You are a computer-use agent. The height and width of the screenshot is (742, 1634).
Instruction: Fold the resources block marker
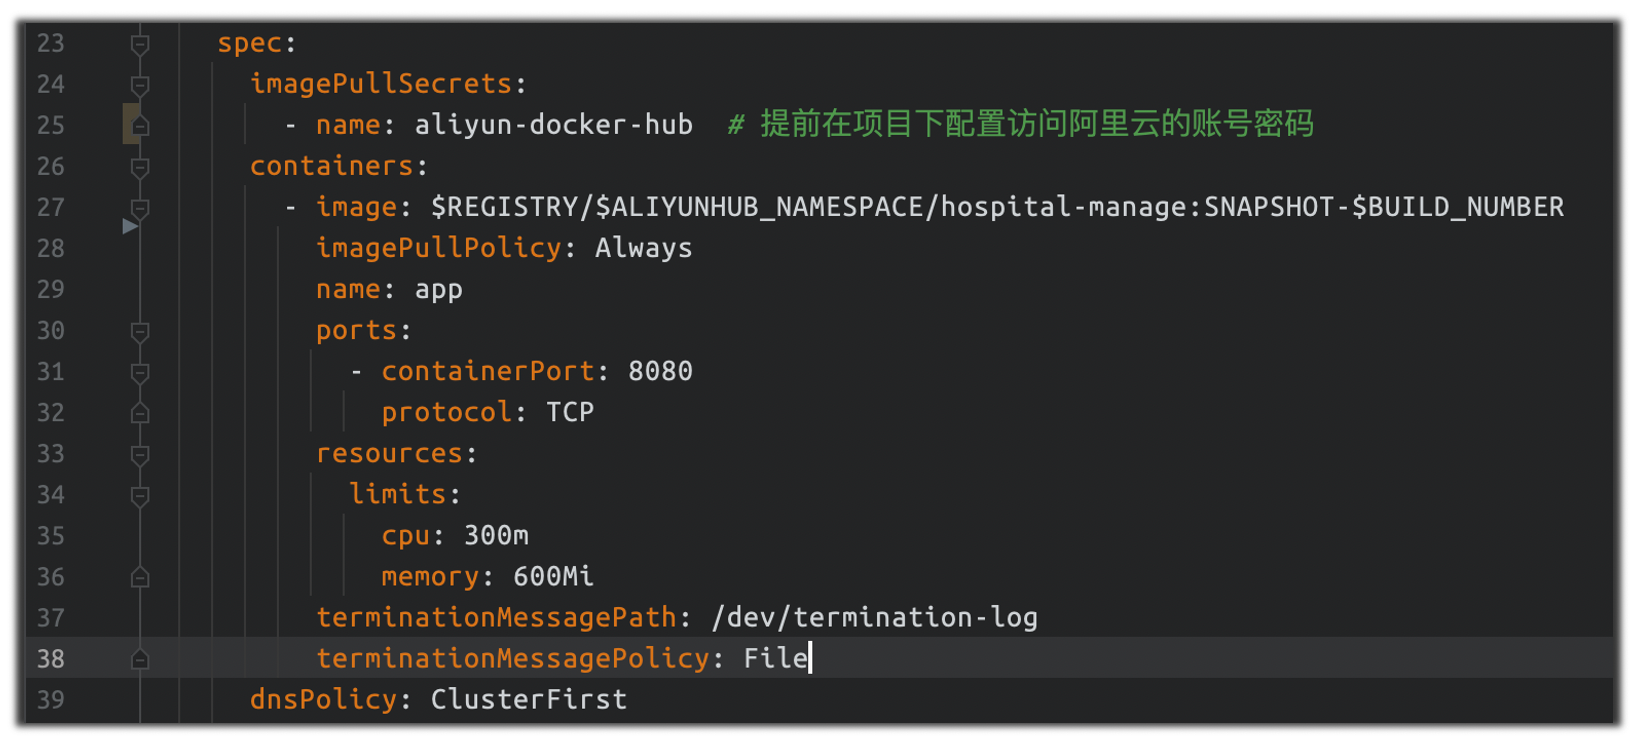point(140,455)
